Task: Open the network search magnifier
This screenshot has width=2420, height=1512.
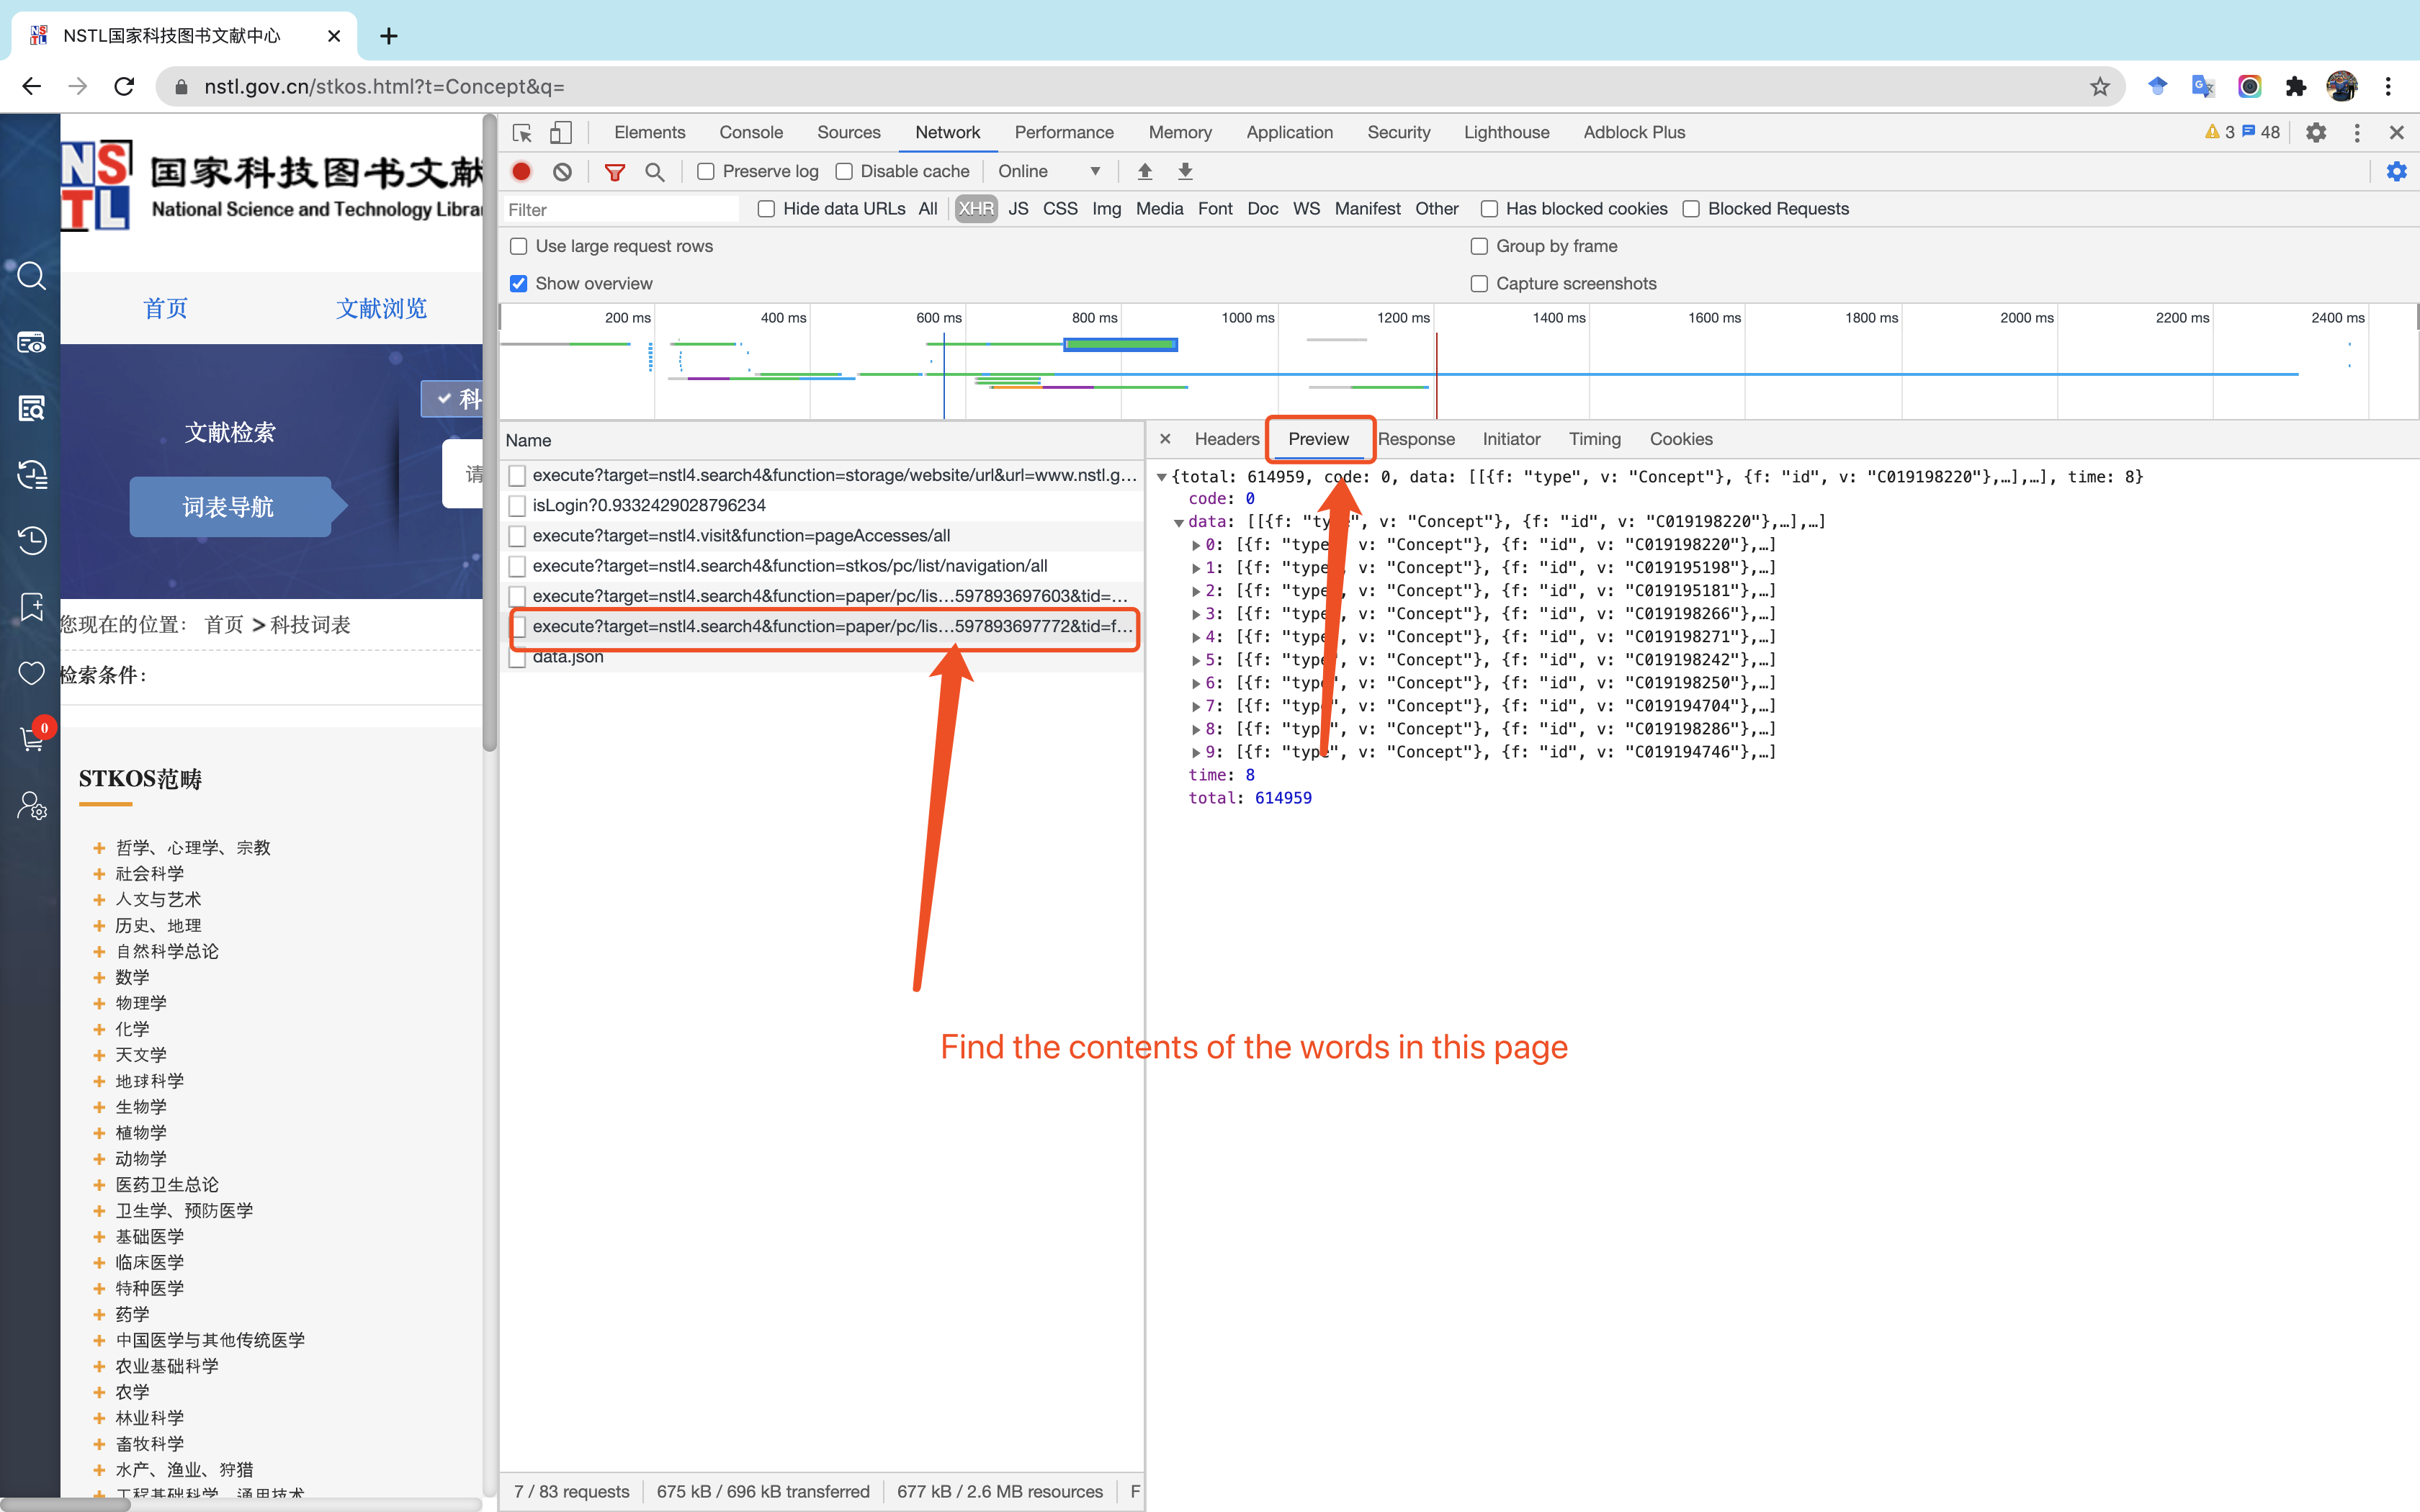Action: point(655,171)
